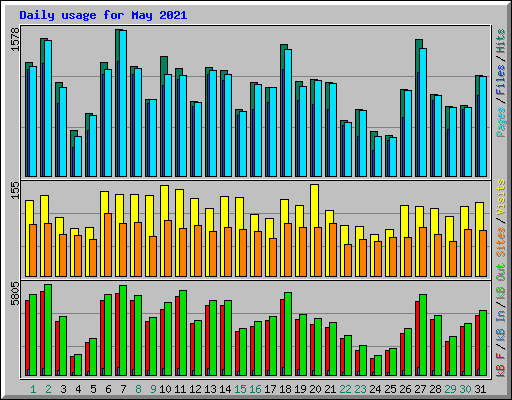Select day label 5 on the x-axis
The height and width of the screenshot is (400, 512).
click(x=93, y=389)
